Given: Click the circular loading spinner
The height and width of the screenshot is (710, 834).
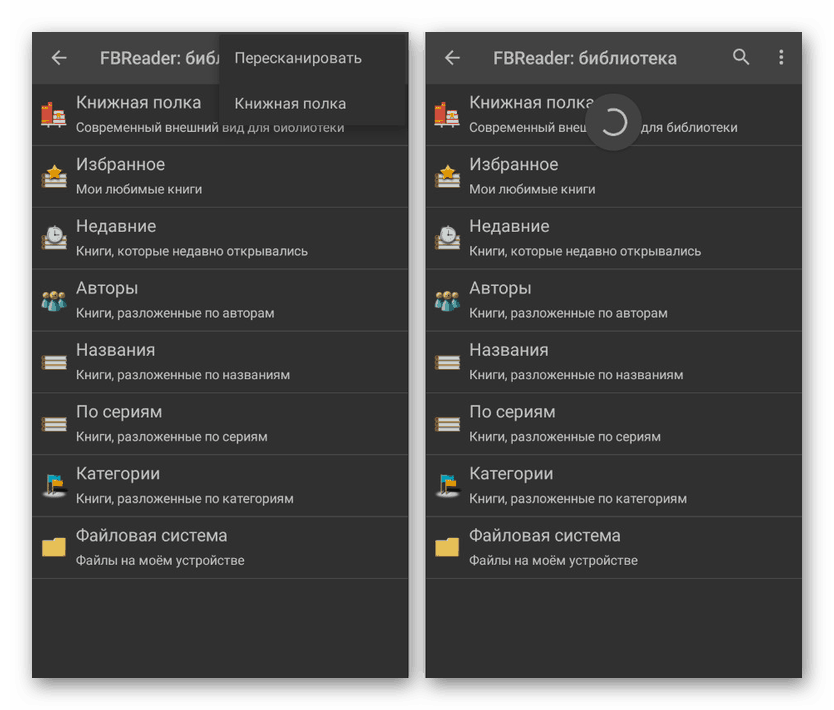Looking at the screenshot, I should (x=613, y=122).
